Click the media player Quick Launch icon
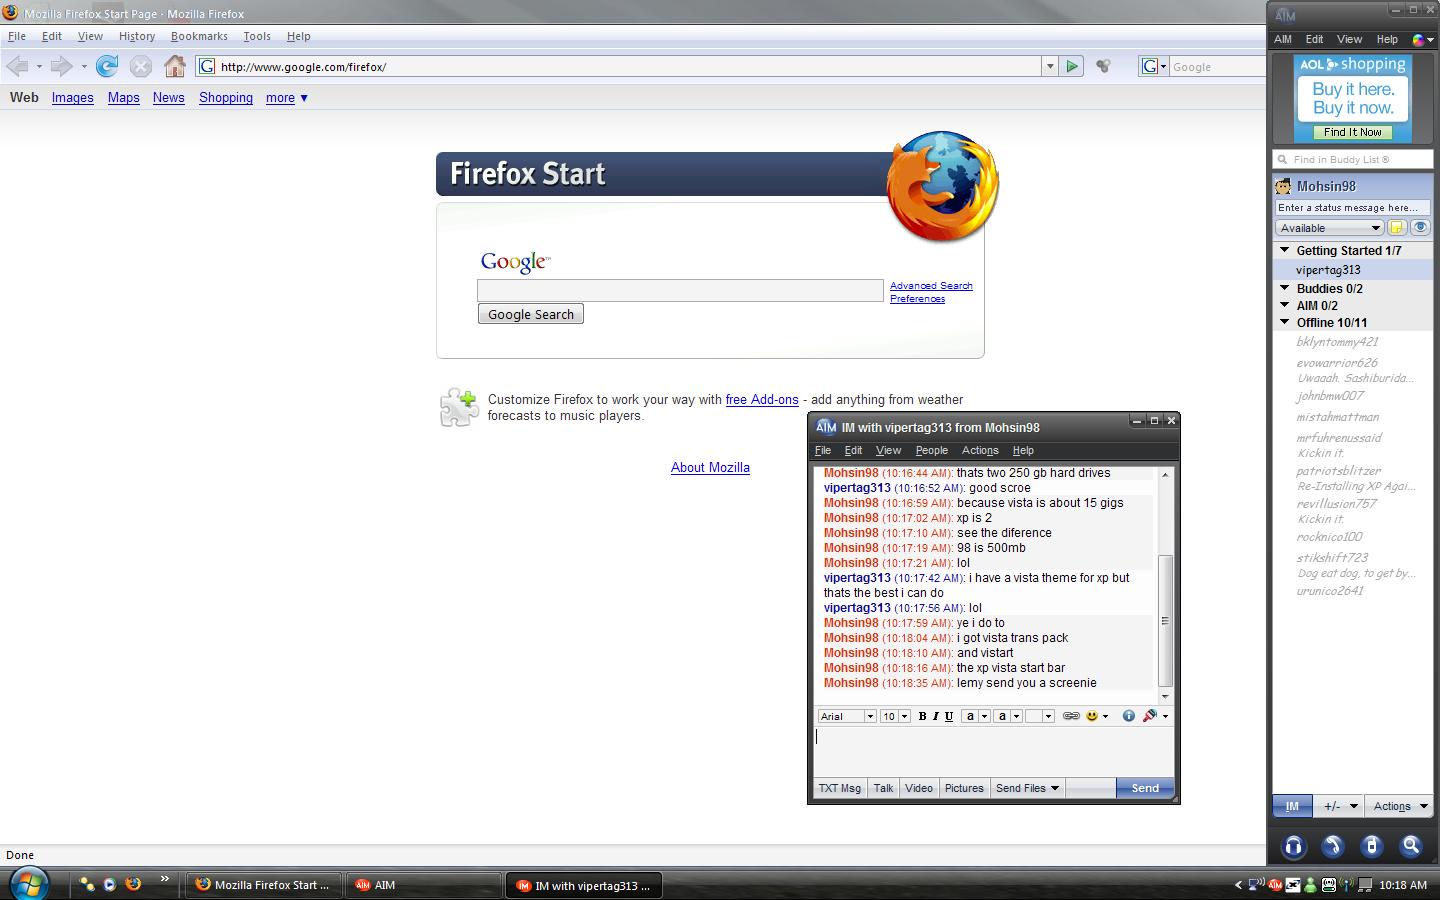This screenshot has height=900, width=1440. click(x=110, y=884)
